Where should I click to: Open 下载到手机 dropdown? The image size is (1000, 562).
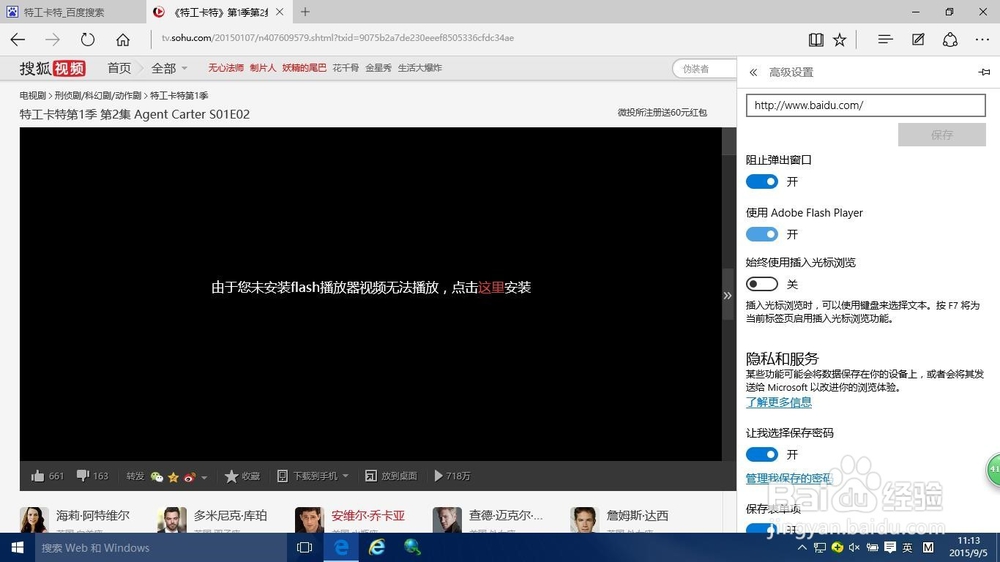[313, 476]
